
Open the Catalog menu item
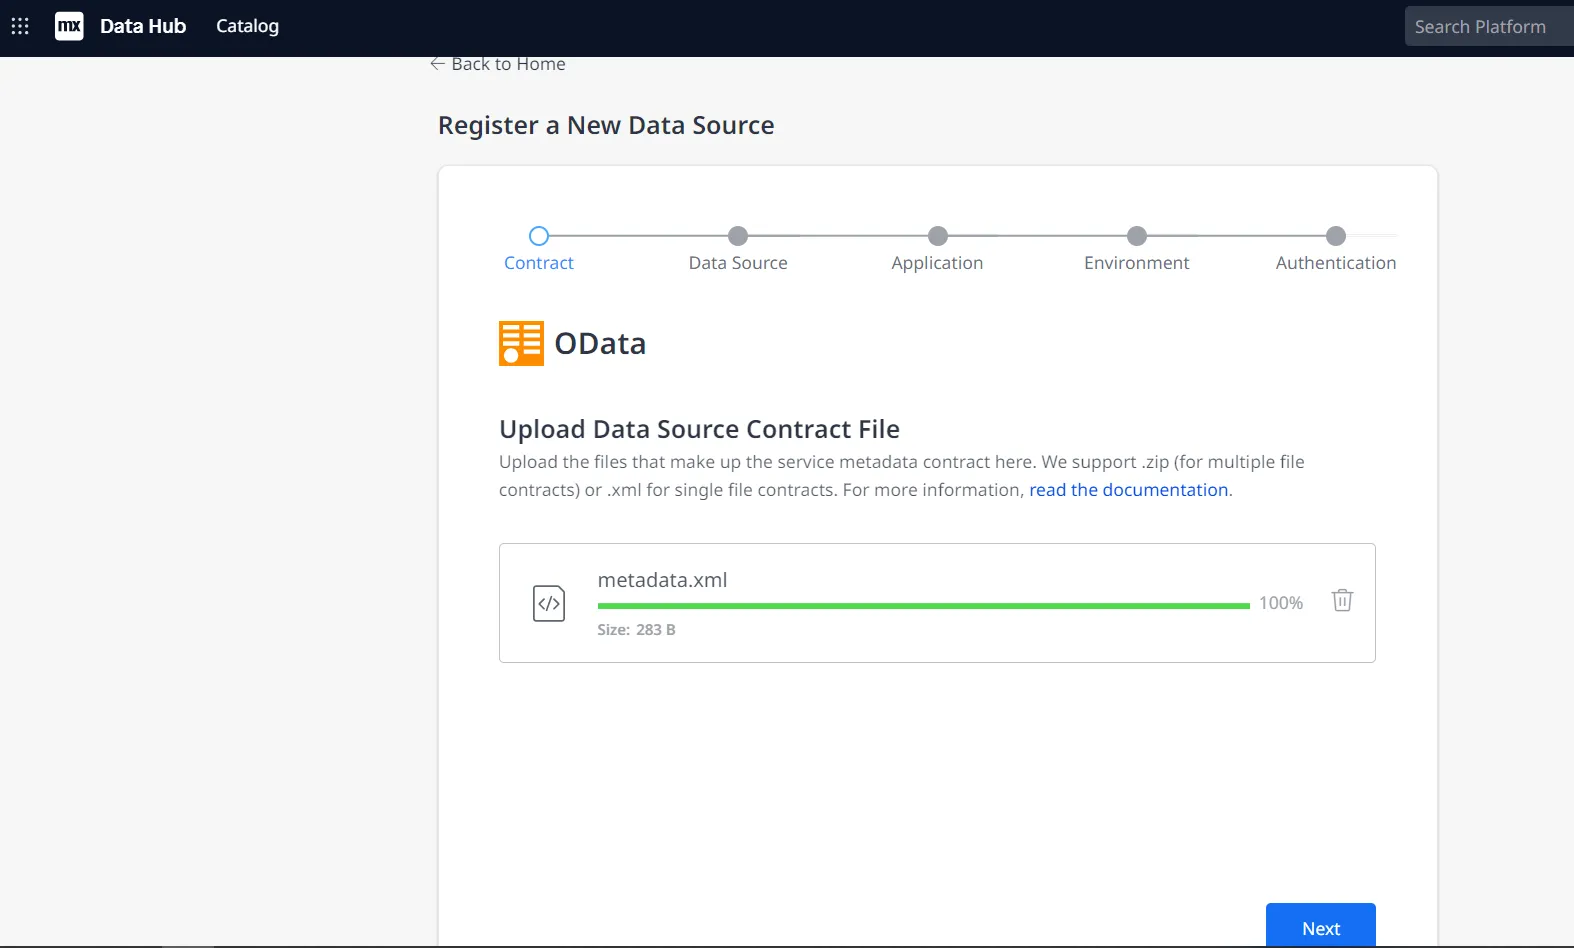pyautogui.click(x=247, y=26)
